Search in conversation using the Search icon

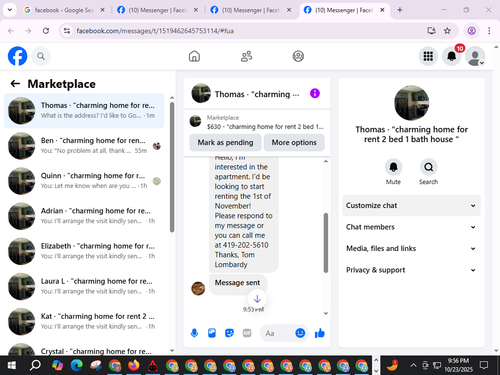click(x=428, y=167)
